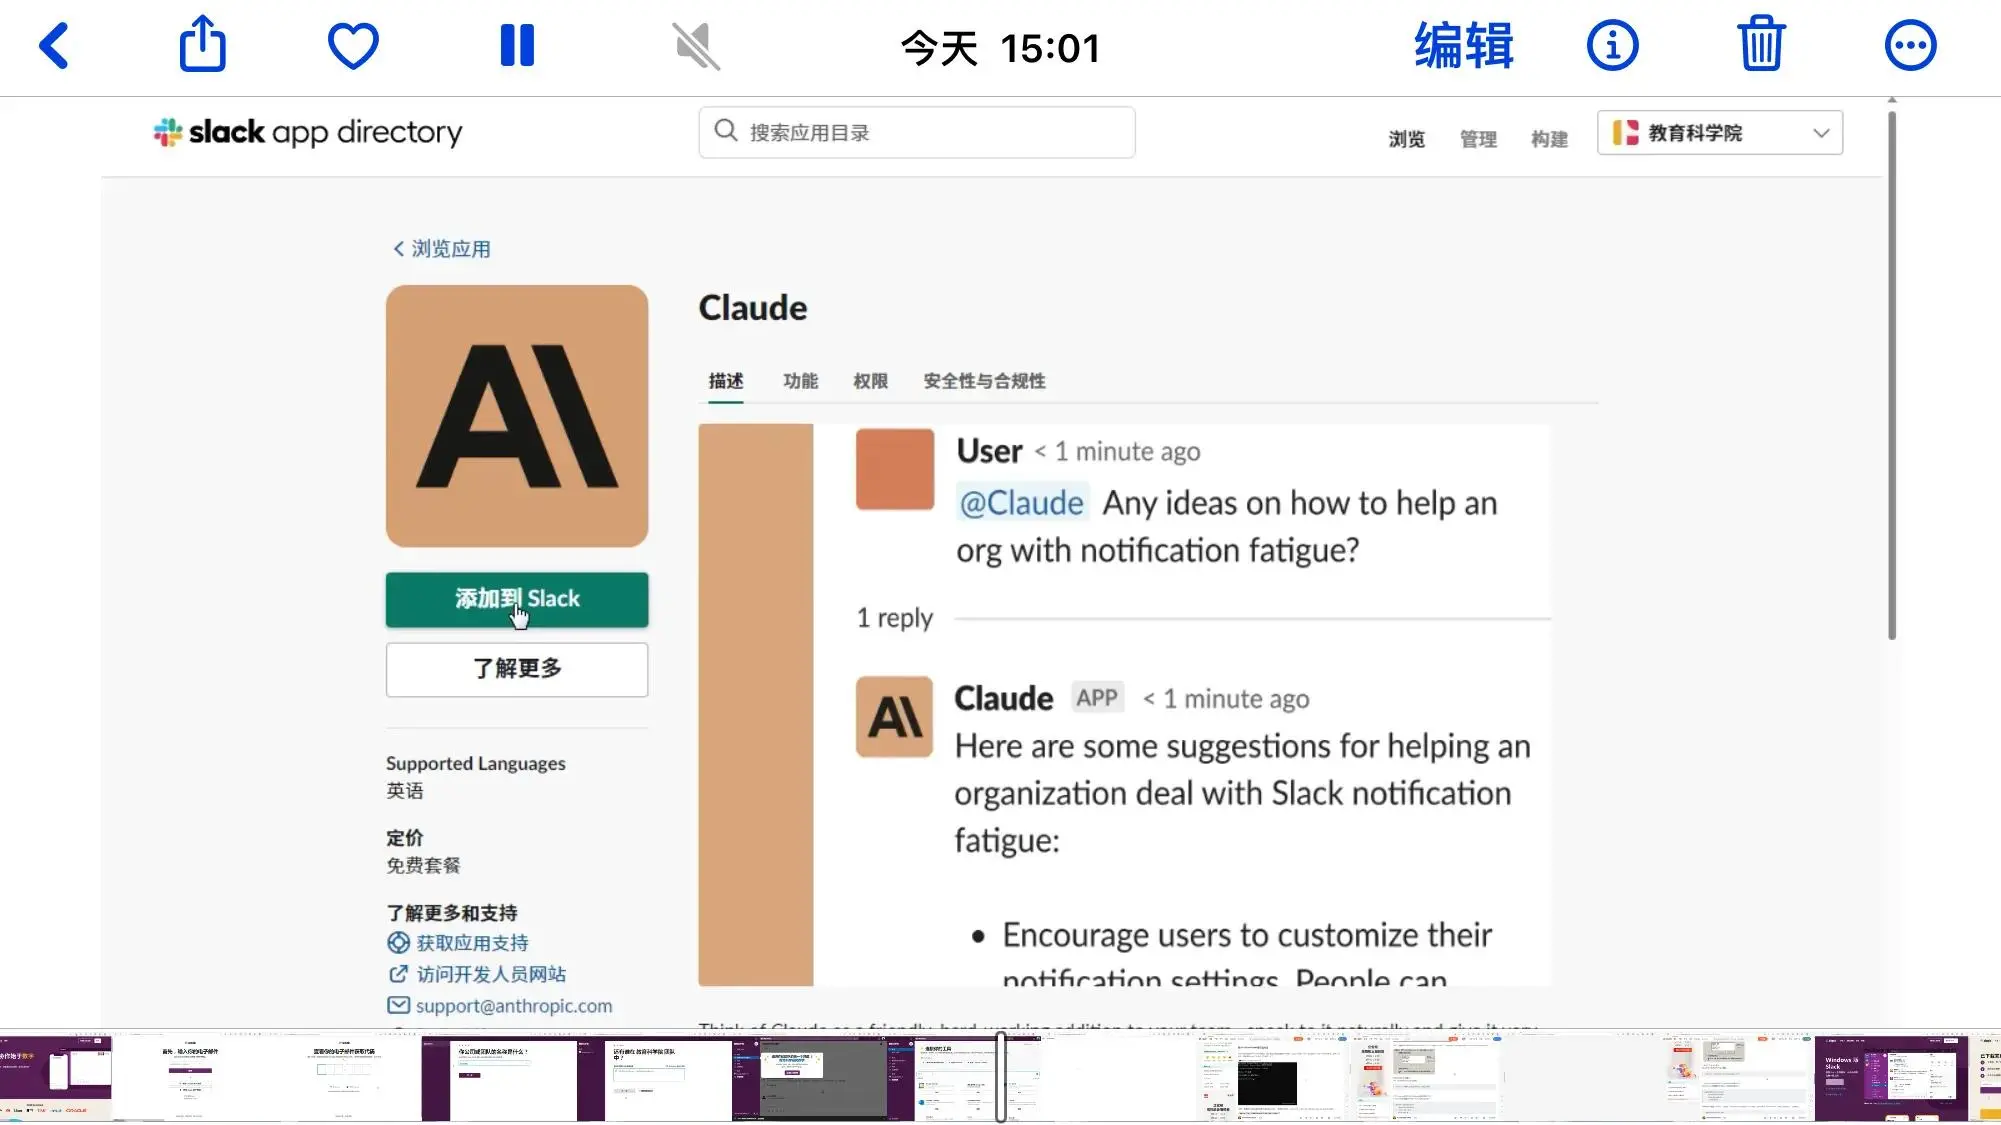Click the 访问开发人员网站 link
The height and width of the screenshot is (1125, 2001).
click(491, 974)
